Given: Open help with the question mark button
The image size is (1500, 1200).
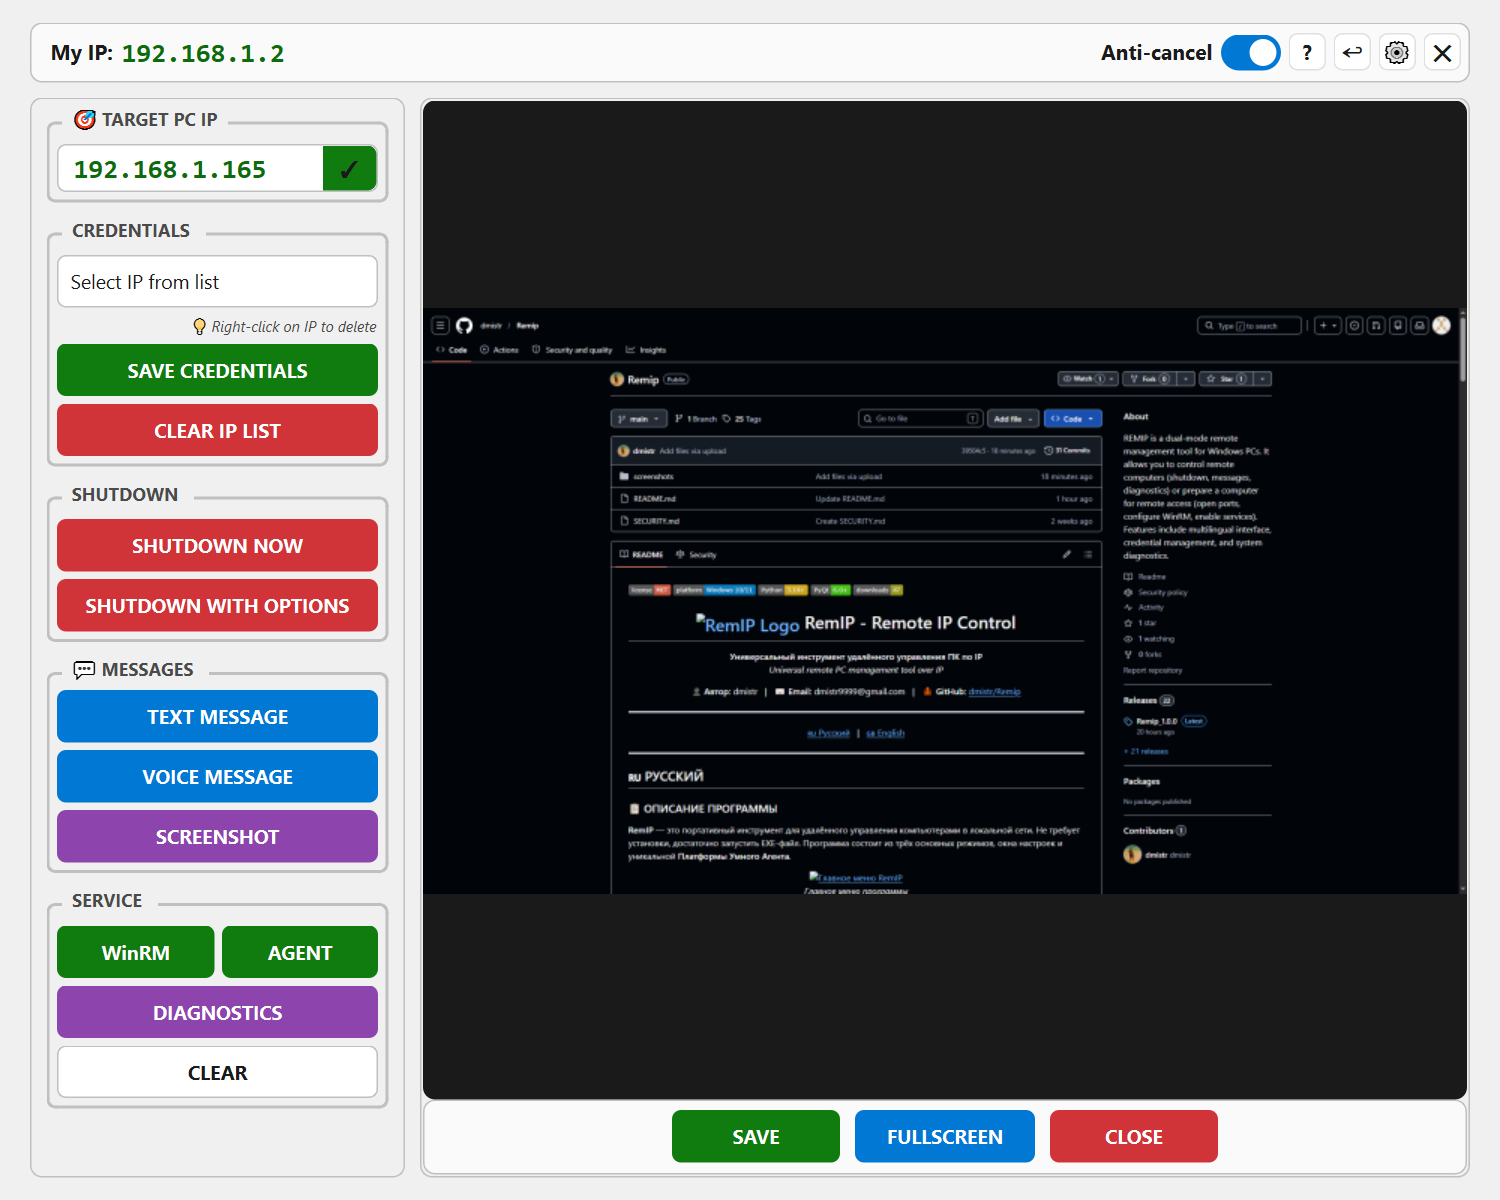Looking at the screenshot, I should point(1307,53).
